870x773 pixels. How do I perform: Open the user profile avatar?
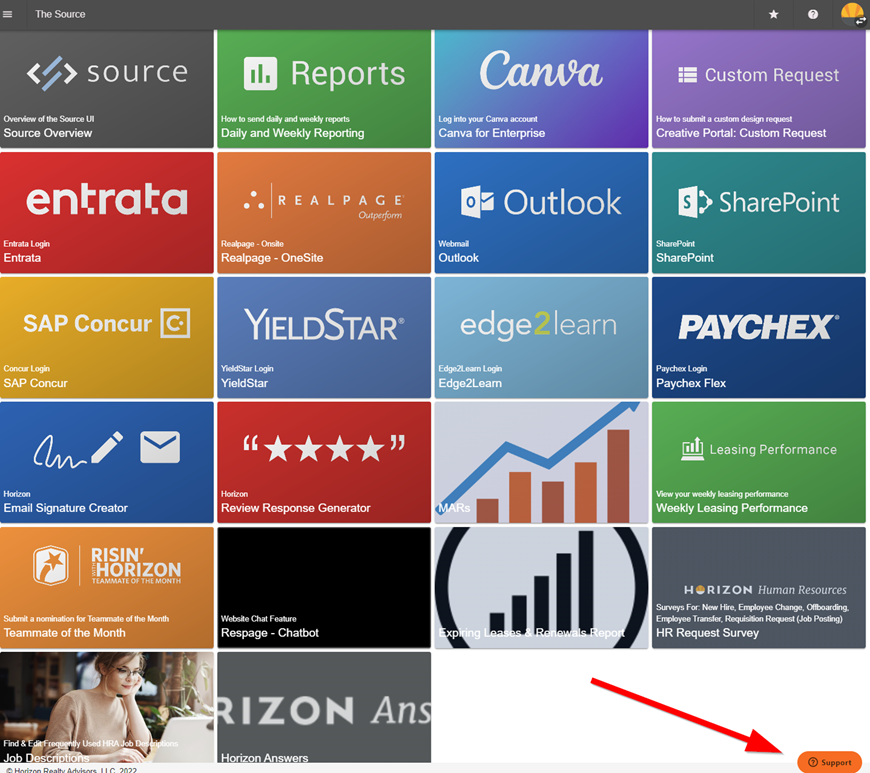tap(853, 14)
